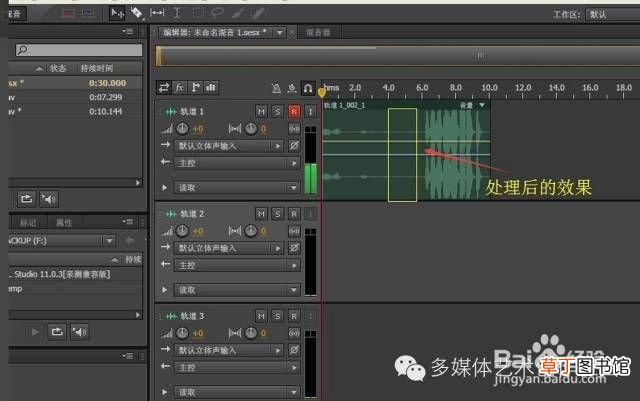
Task: Click auto-play speaker button in files panel
Action: [49, 199]
